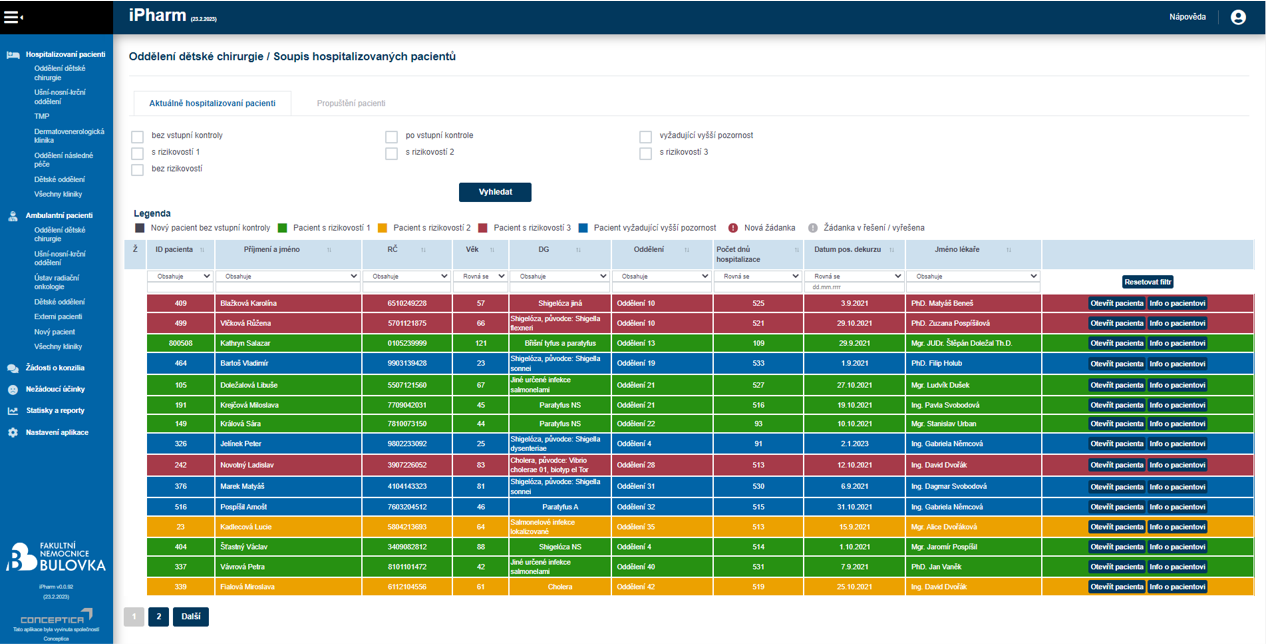The image size is (1266, 644).
Task: Open Nápověda in the top bar
Action: point(1188,17)
